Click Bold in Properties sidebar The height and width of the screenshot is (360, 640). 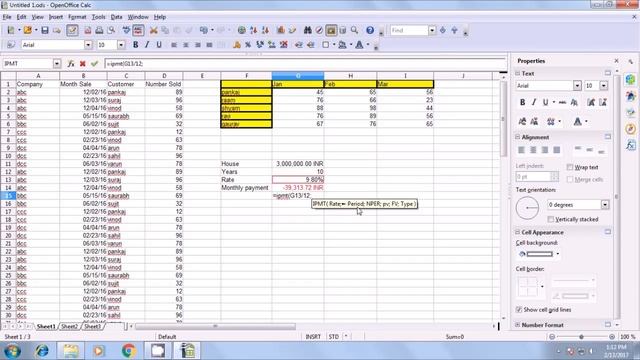point(522,102)
